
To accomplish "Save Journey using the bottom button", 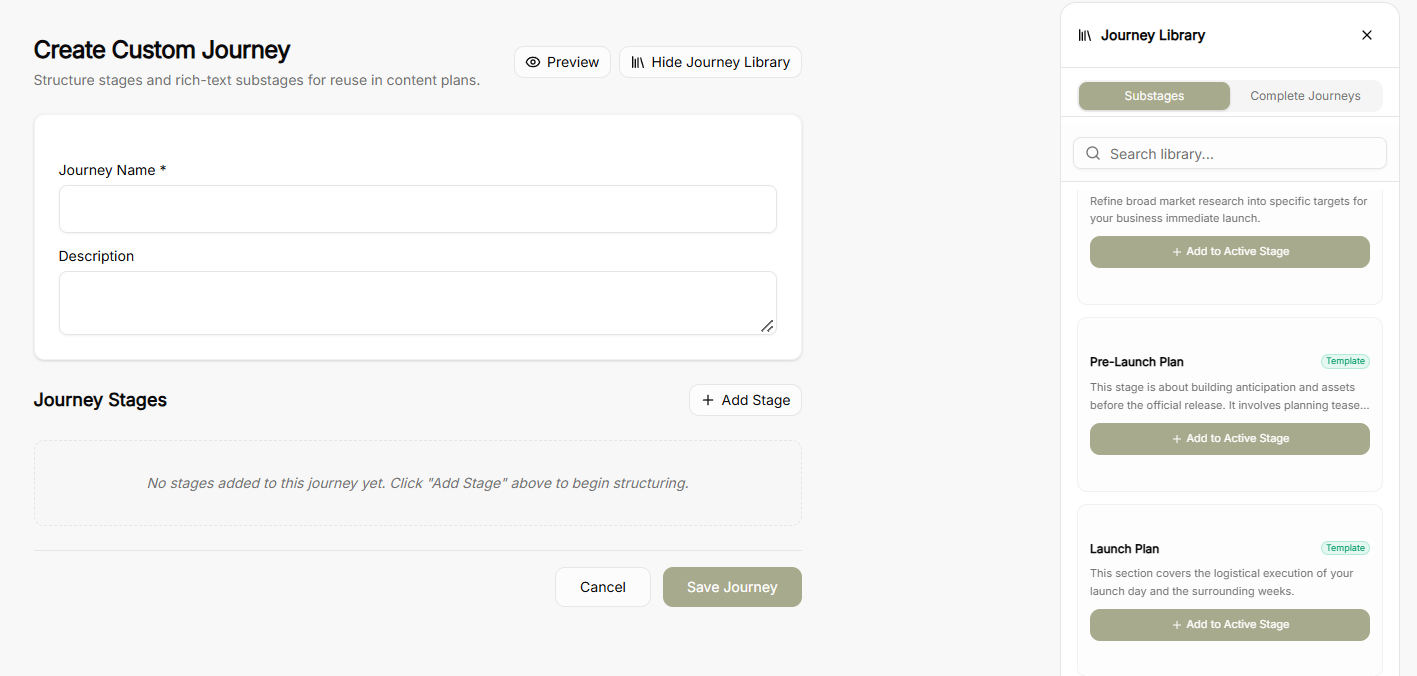I will click(x=732, y=587).
